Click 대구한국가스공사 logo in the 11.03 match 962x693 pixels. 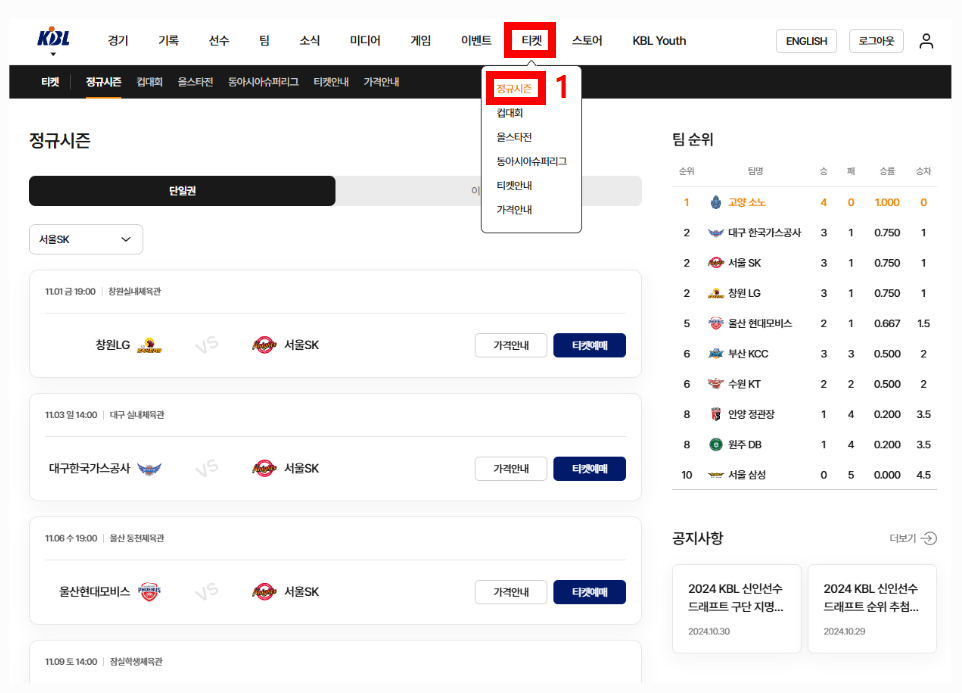click(x=149, y=469)
